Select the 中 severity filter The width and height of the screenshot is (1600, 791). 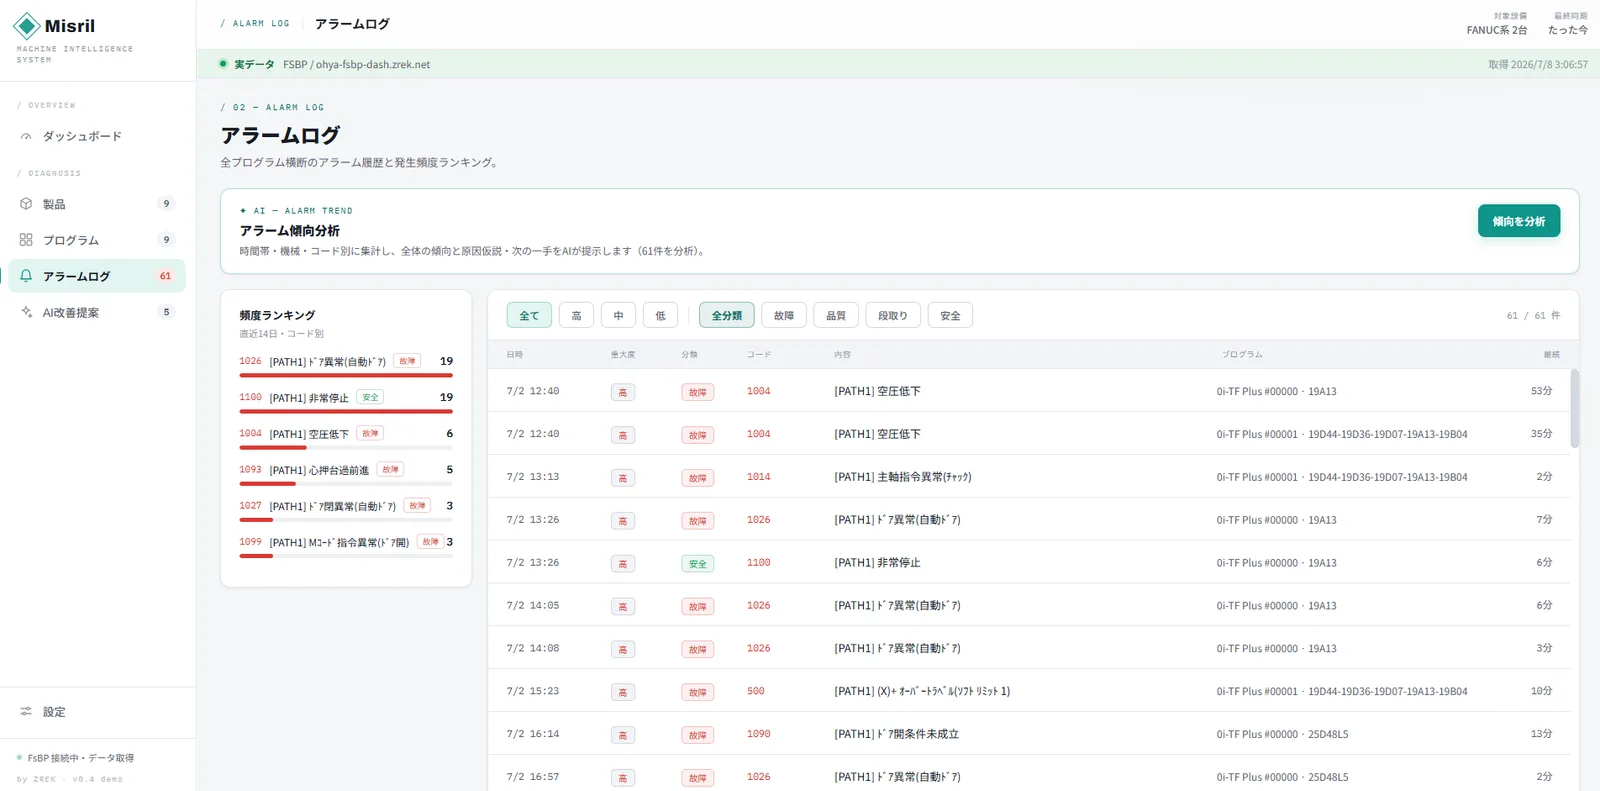(618, 315)
